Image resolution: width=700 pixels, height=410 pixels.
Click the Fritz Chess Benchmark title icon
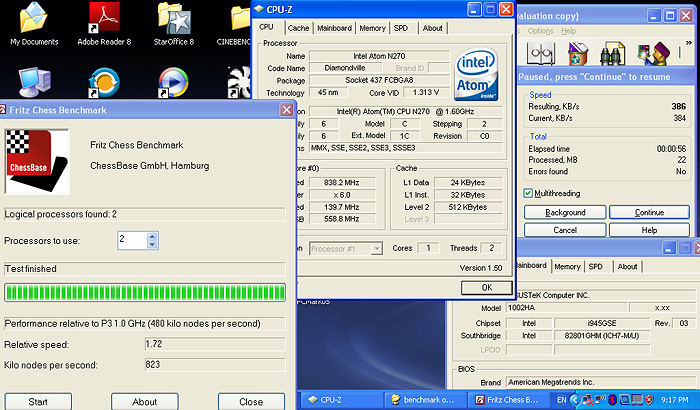[x=3, y=110]
